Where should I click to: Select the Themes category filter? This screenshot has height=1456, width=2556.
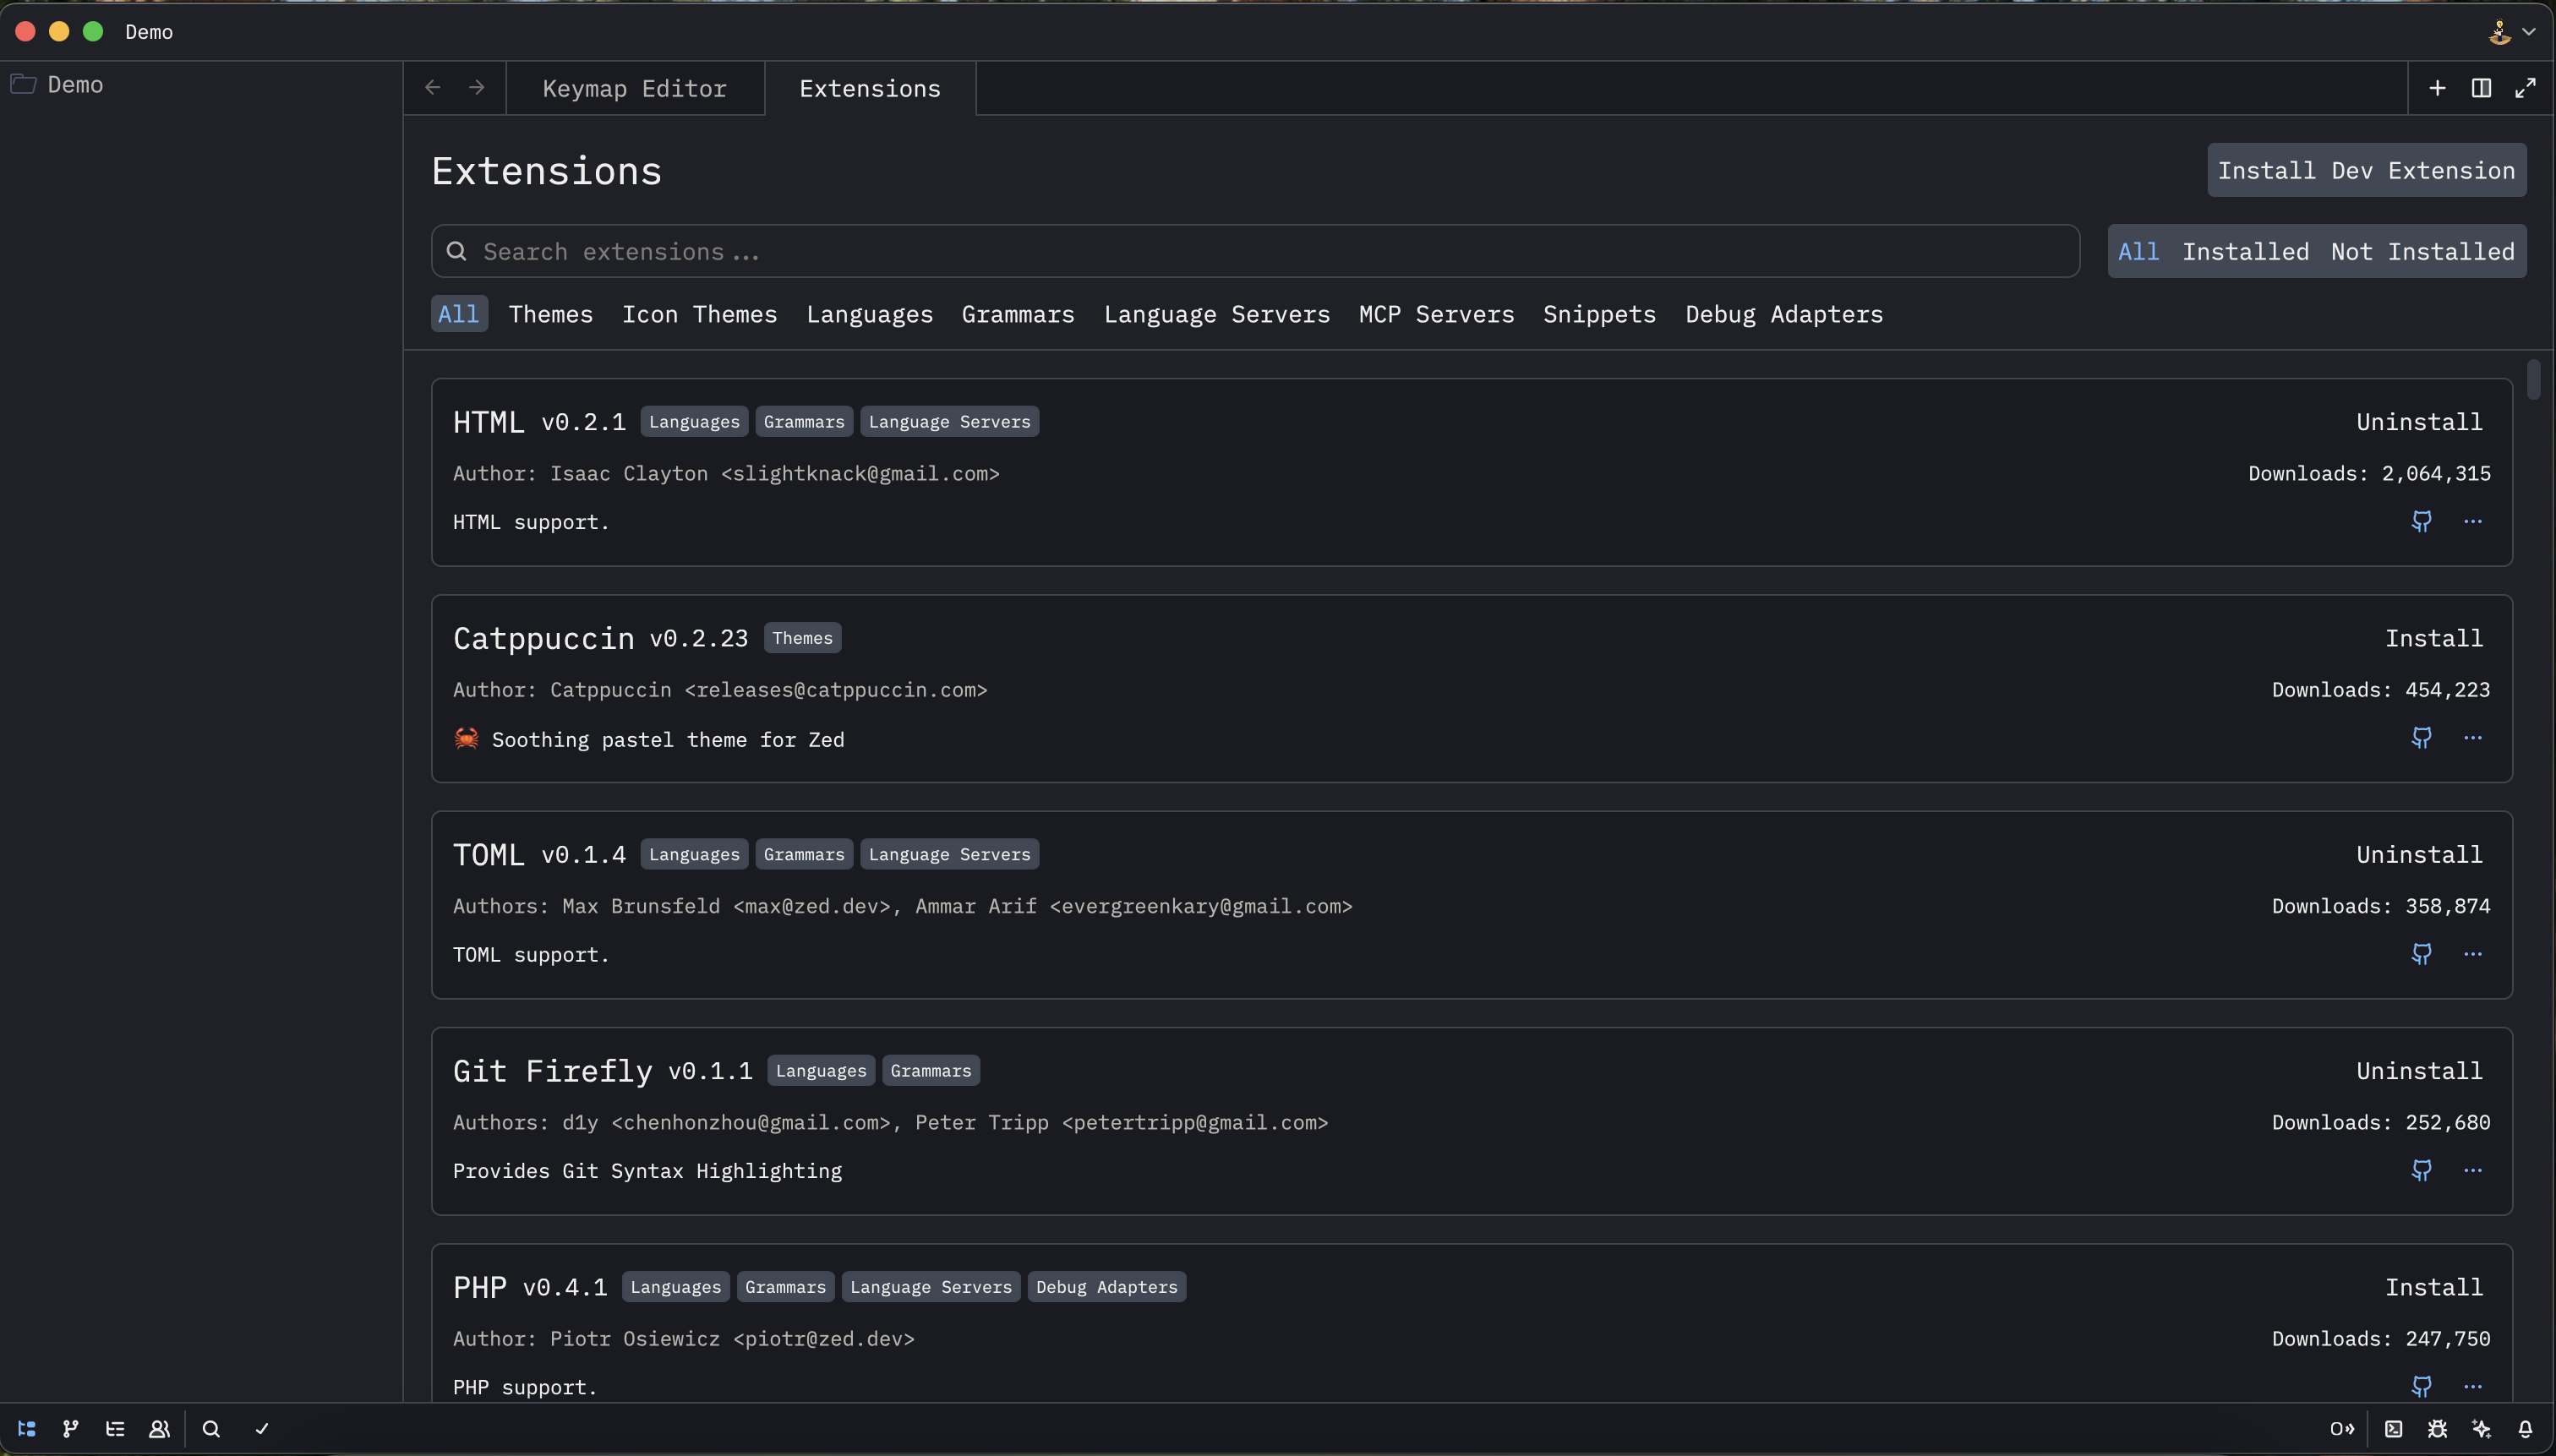pyautogui.click(x=551, y=314)
